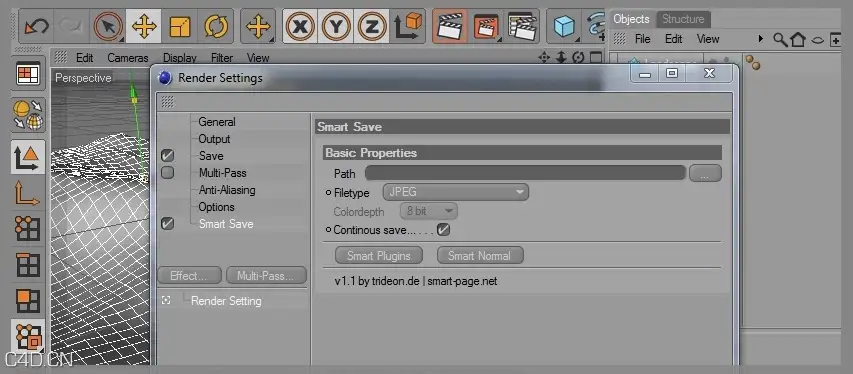The width and height of the screenshot is (853, 374).
Task: Activate the highlighted Move tool
Action: pos(144,26)
